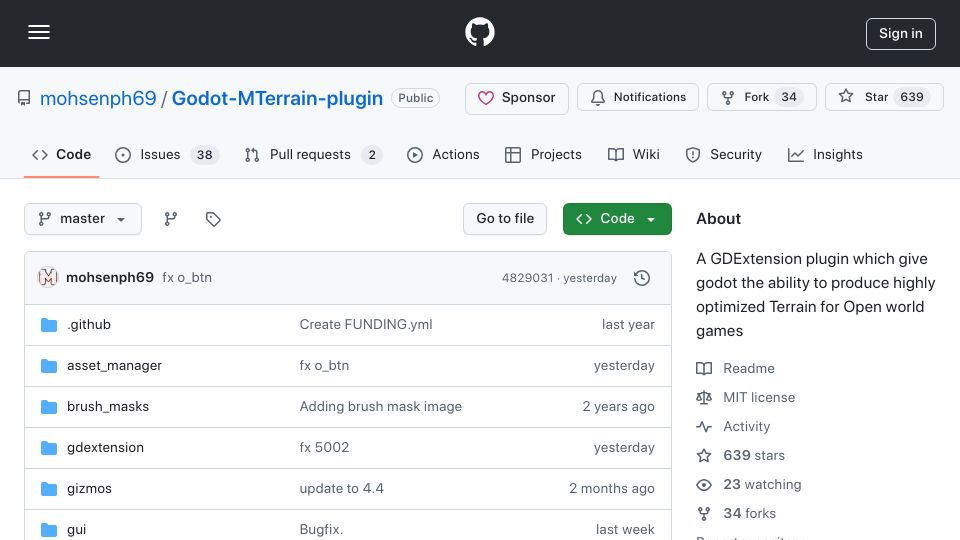The image size is (960, 540).
Task: Click the '2 months ago' timestamp
Action: (612, 489)
